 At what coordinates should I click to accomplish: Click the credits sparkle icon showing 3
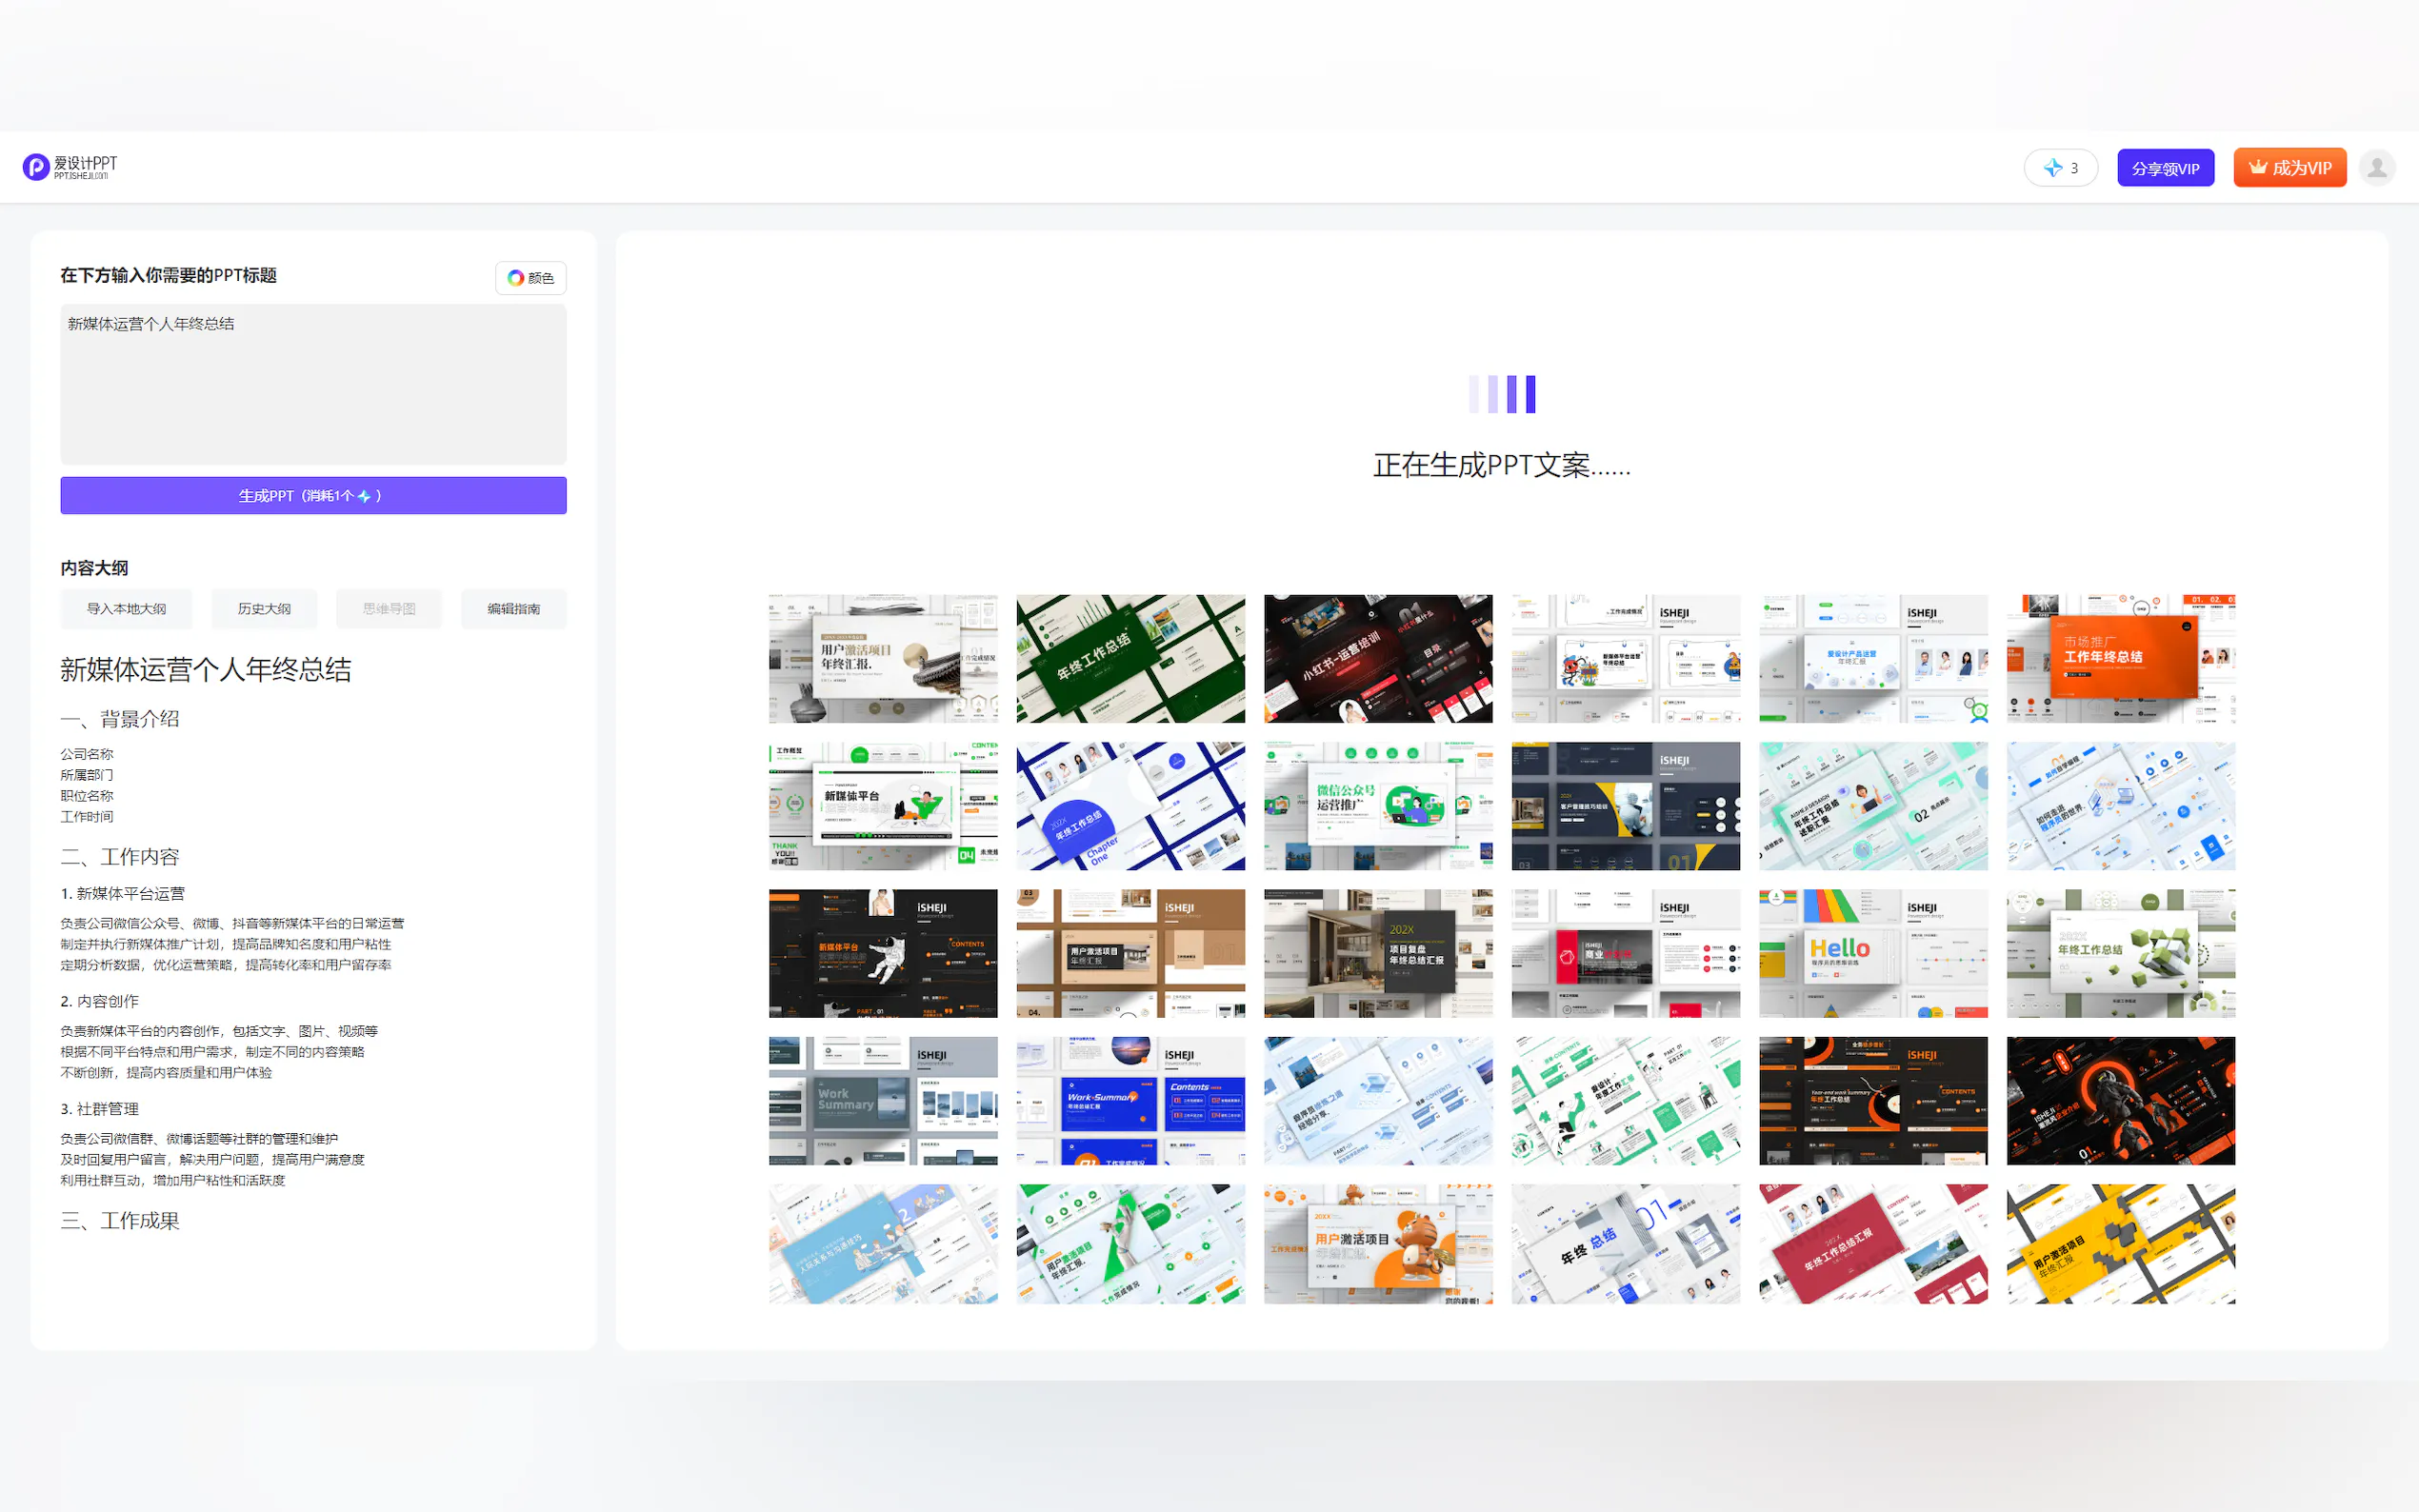pyautogui.click(x=2053, y=168)
